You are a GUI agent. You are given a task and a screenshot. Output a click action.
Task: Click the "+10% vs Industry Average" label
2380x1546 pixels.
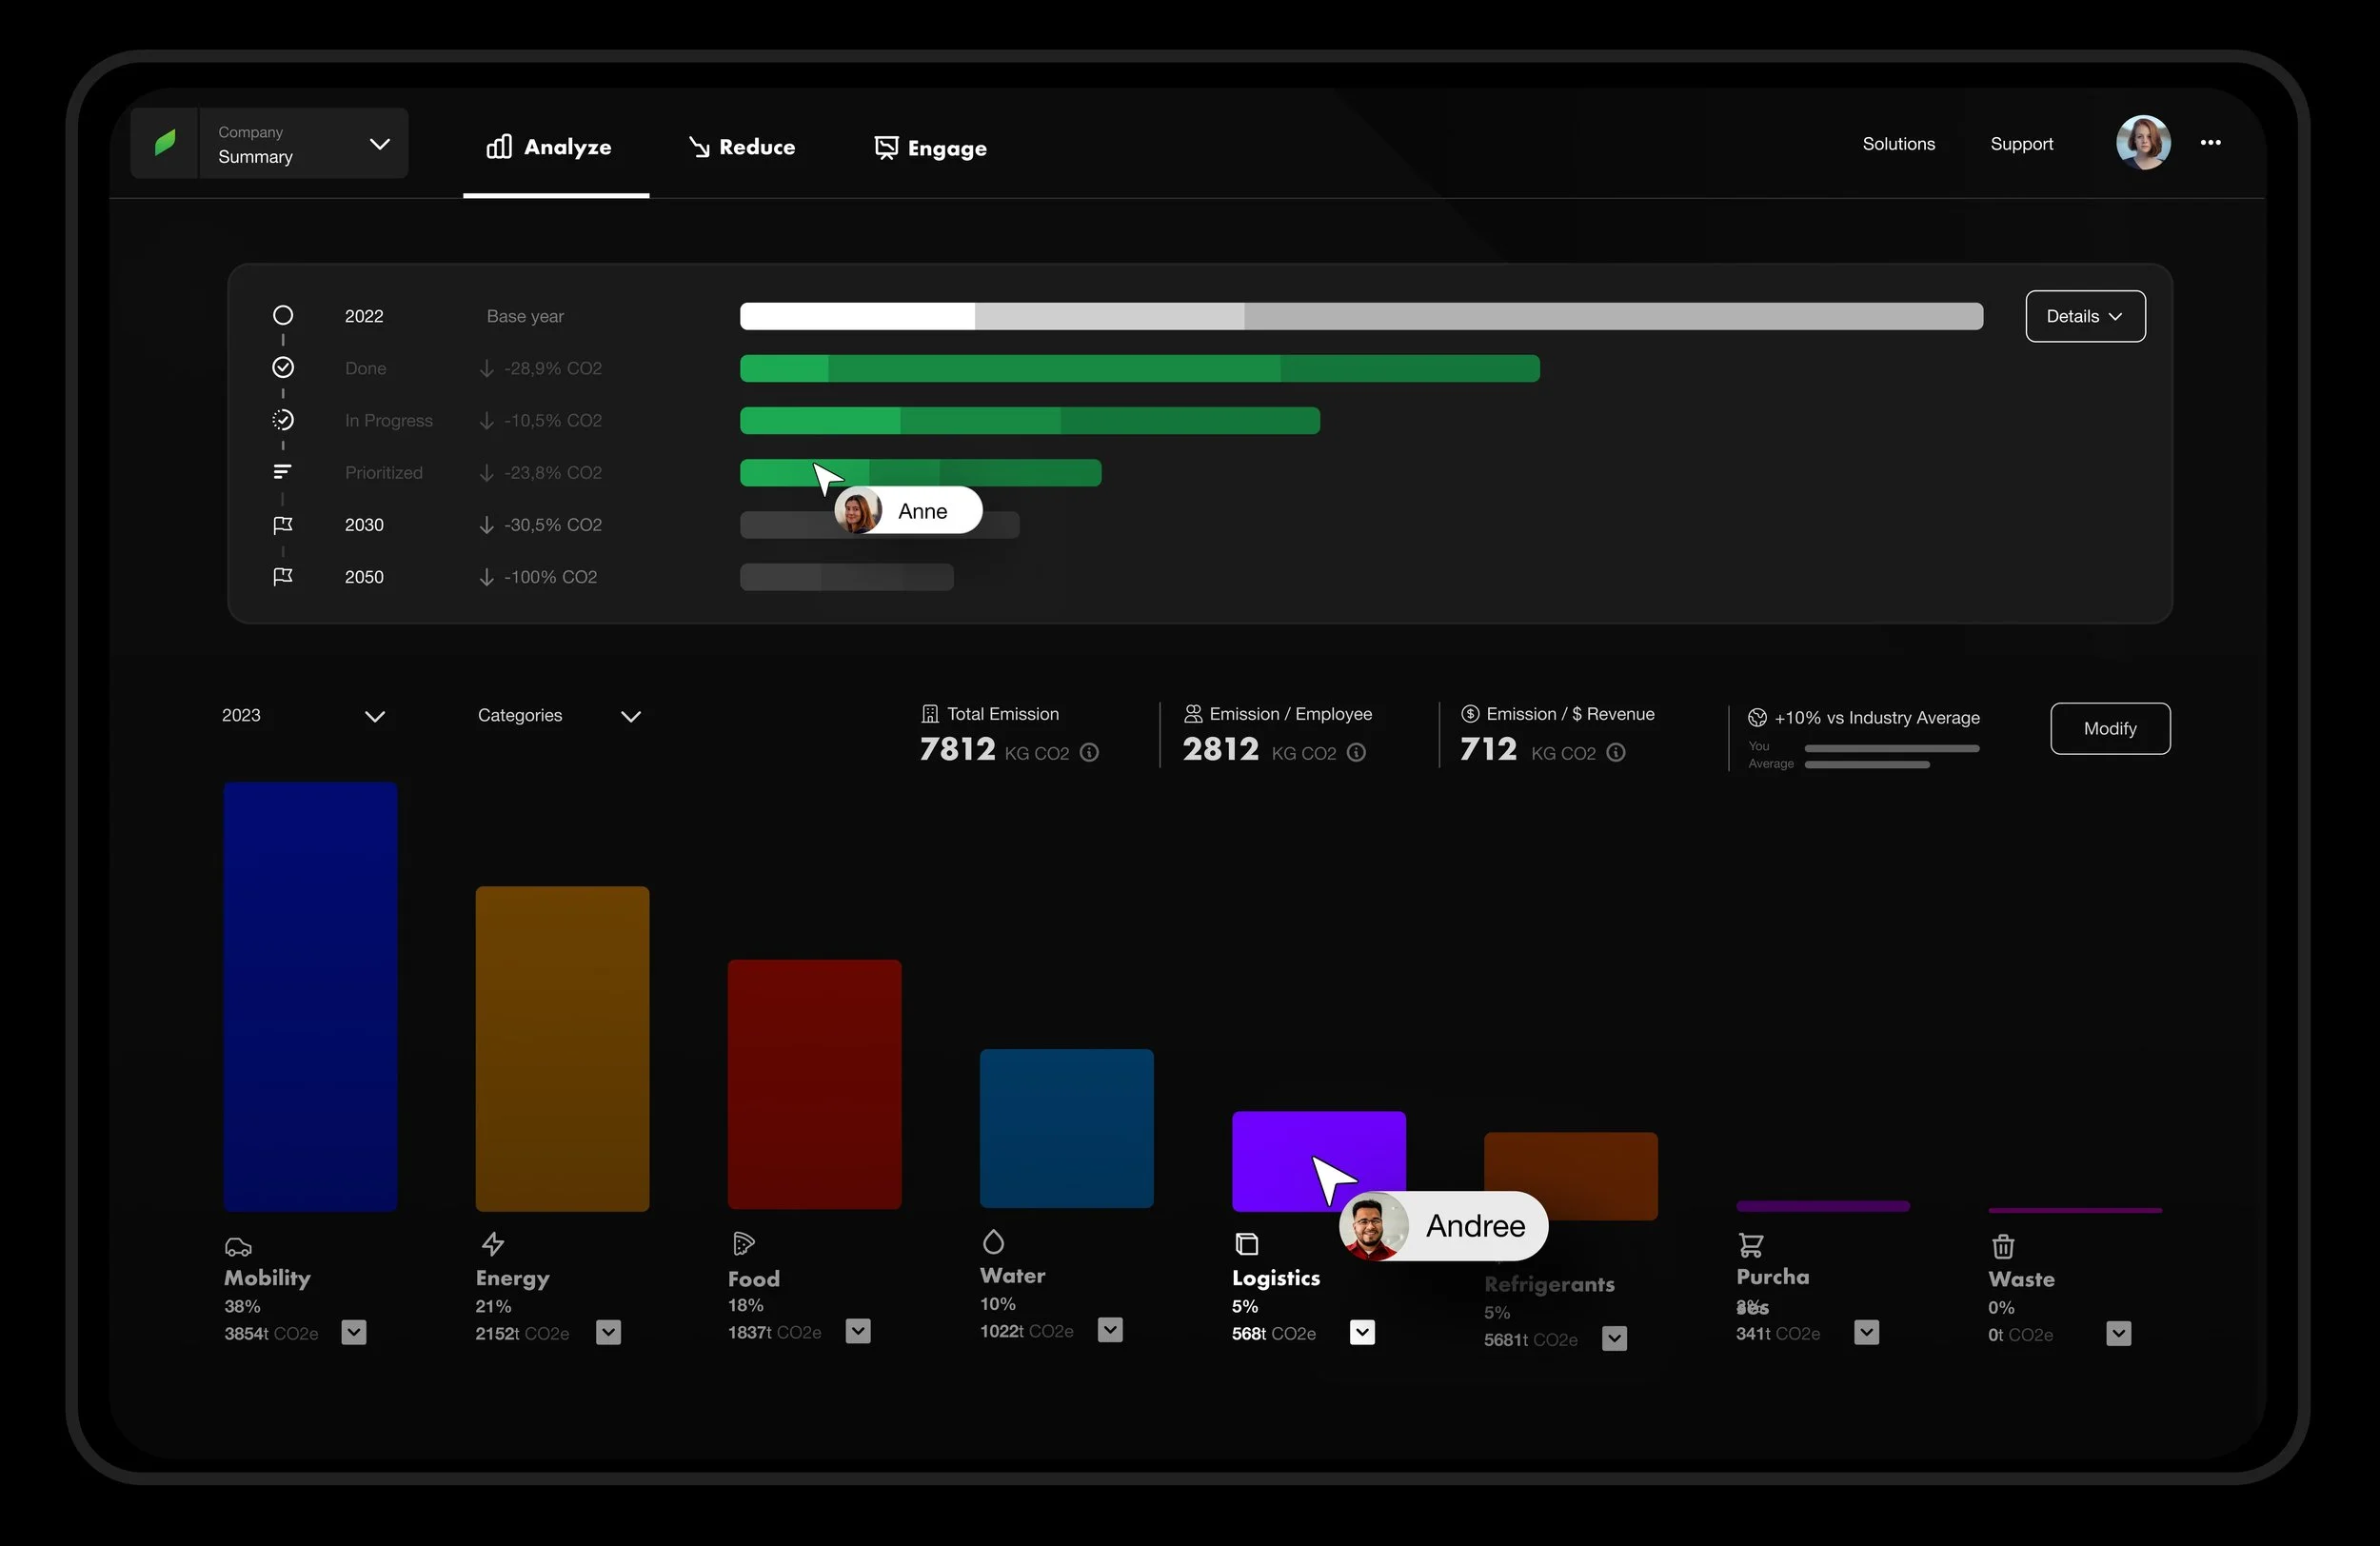pos(1877,718)
